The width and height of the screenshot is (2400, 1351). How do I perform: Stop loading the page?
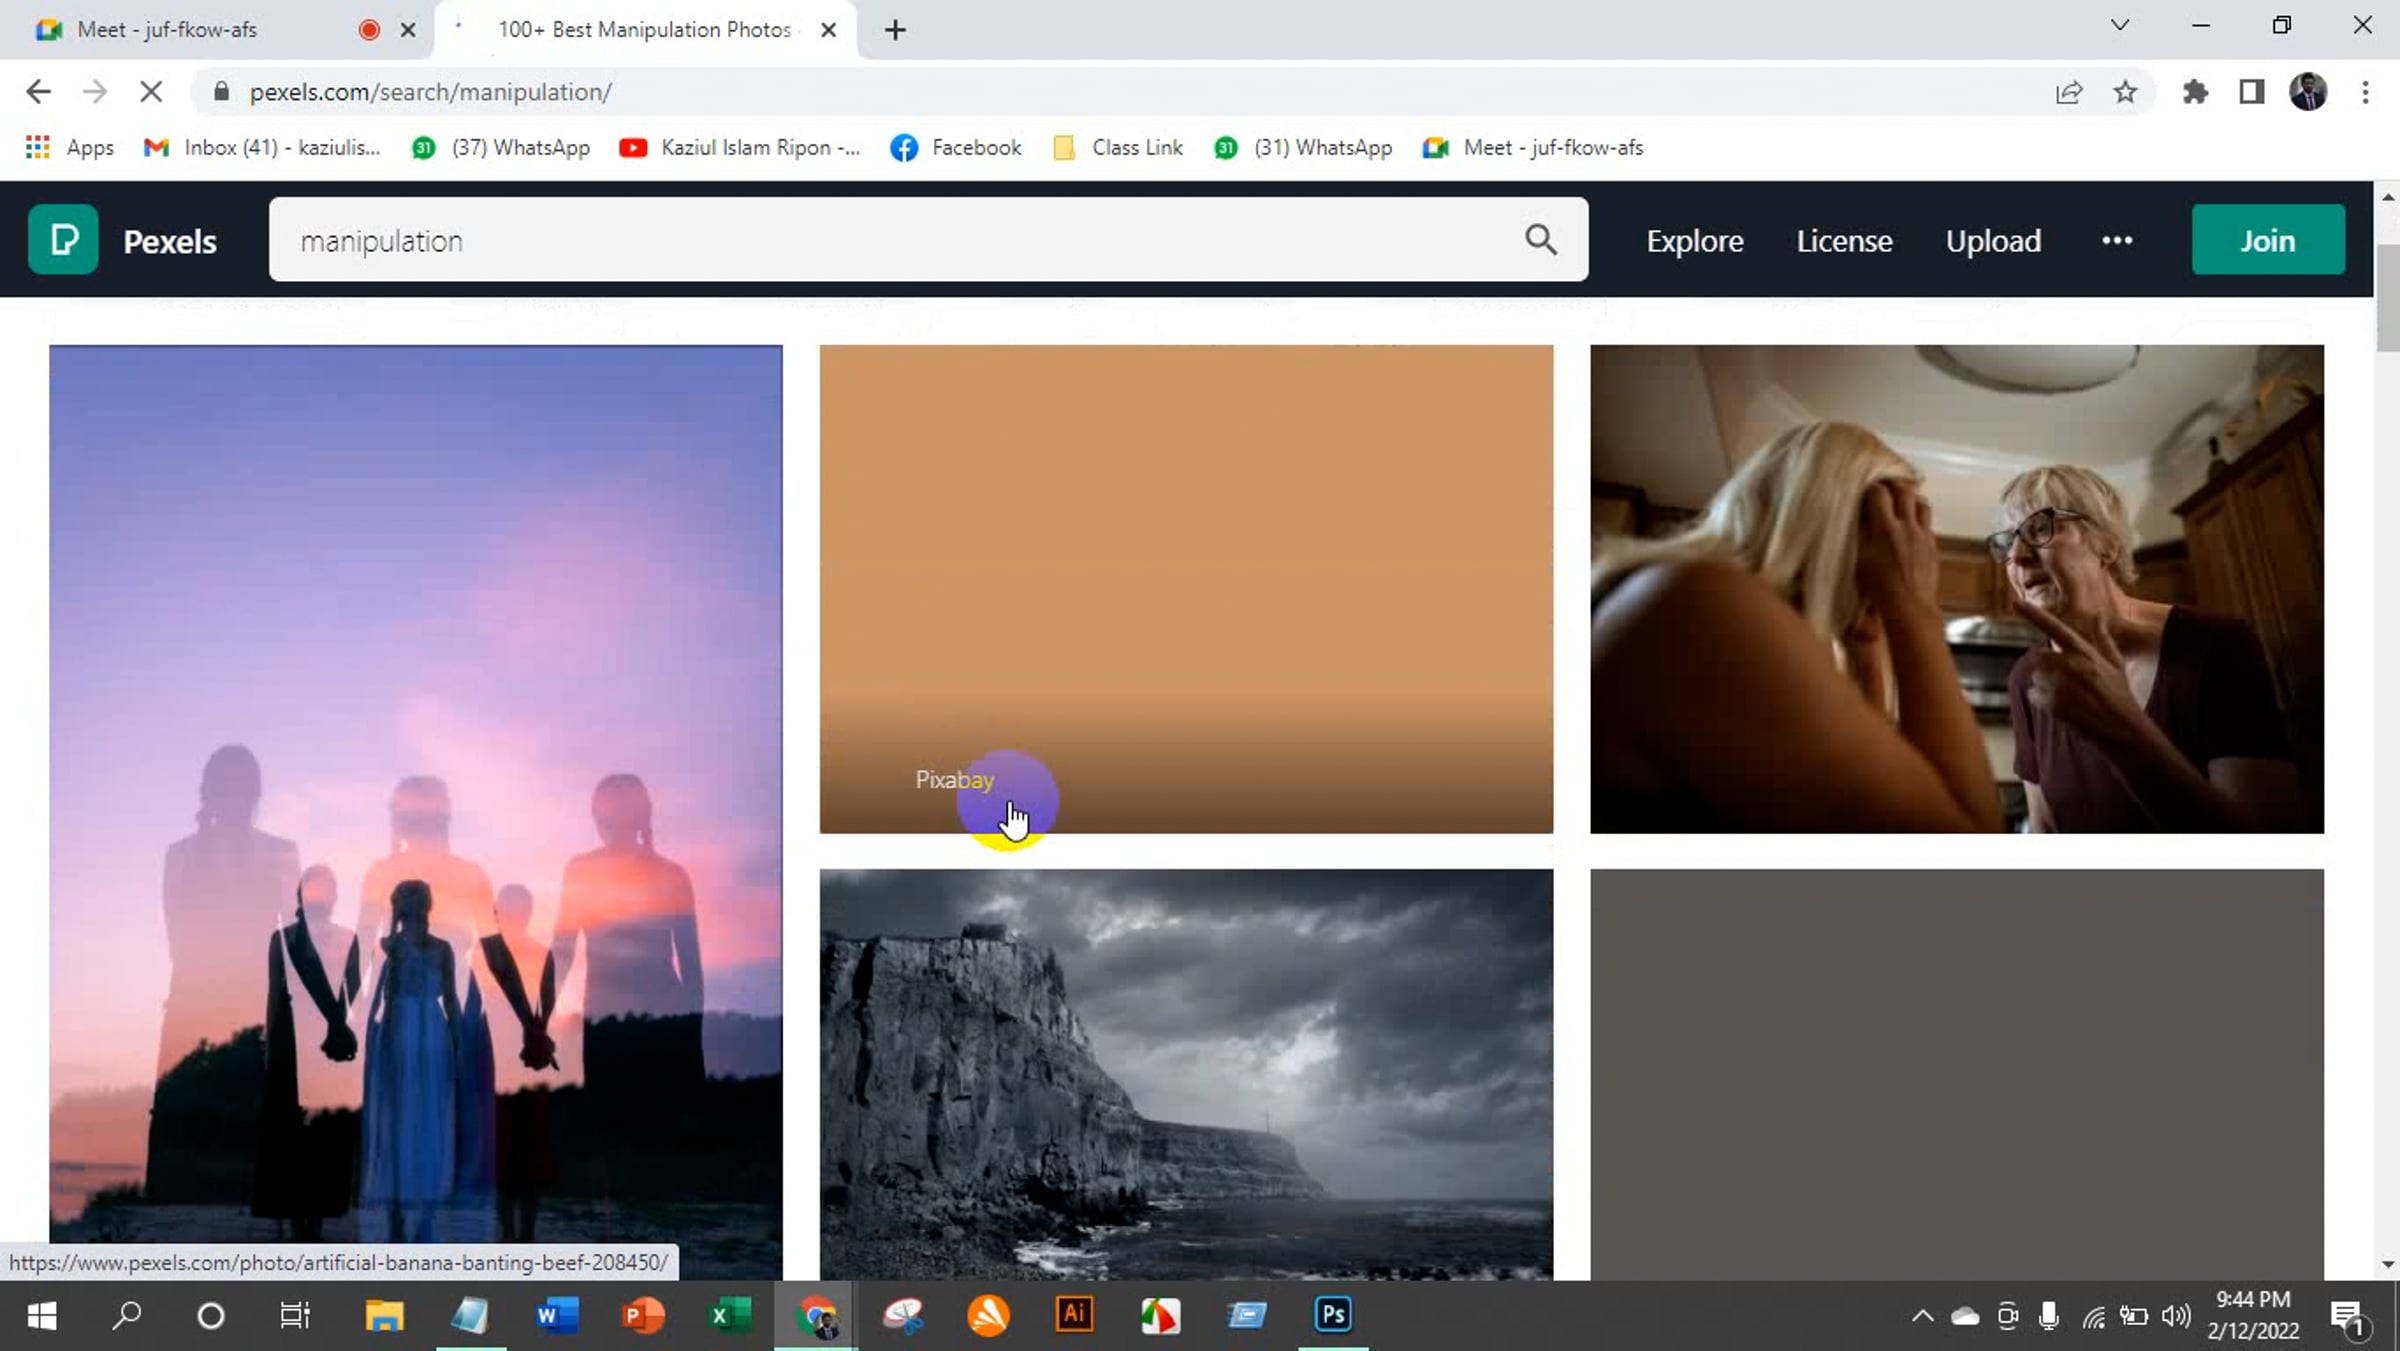coord(151,92)
